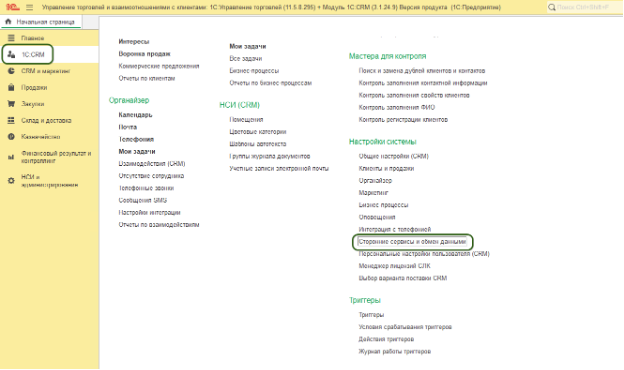The height and width of the screenshot is (370, 624).
Task: Click the home icon on the start page tab
Action: [8, 21]
